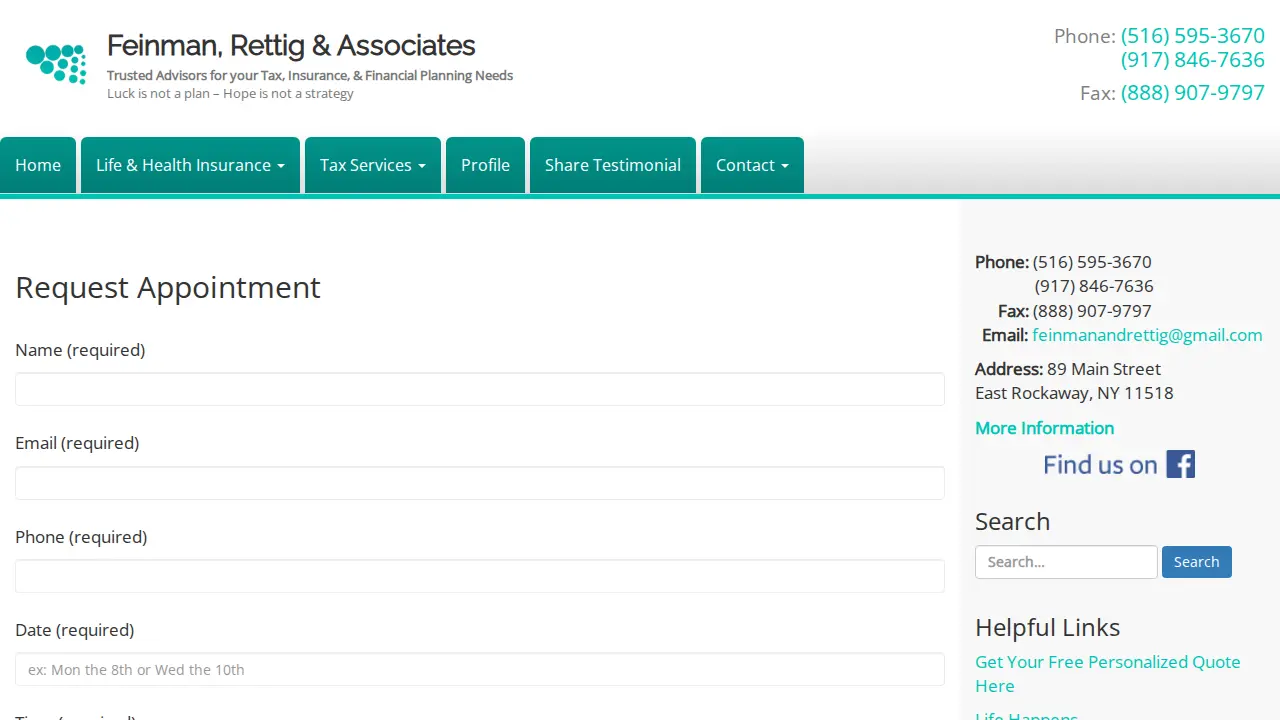
Task: Click the blue Search button
Action: pos(1197,562)
